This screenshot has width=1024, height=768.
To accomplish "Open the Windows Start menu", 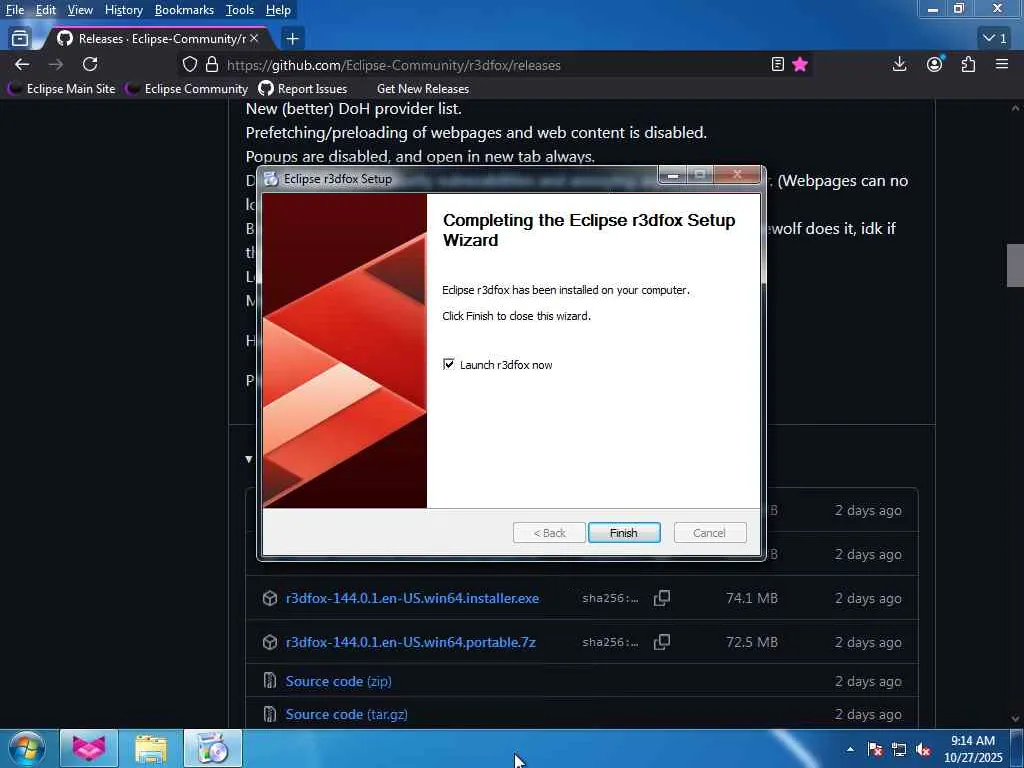I will point(27,749).
